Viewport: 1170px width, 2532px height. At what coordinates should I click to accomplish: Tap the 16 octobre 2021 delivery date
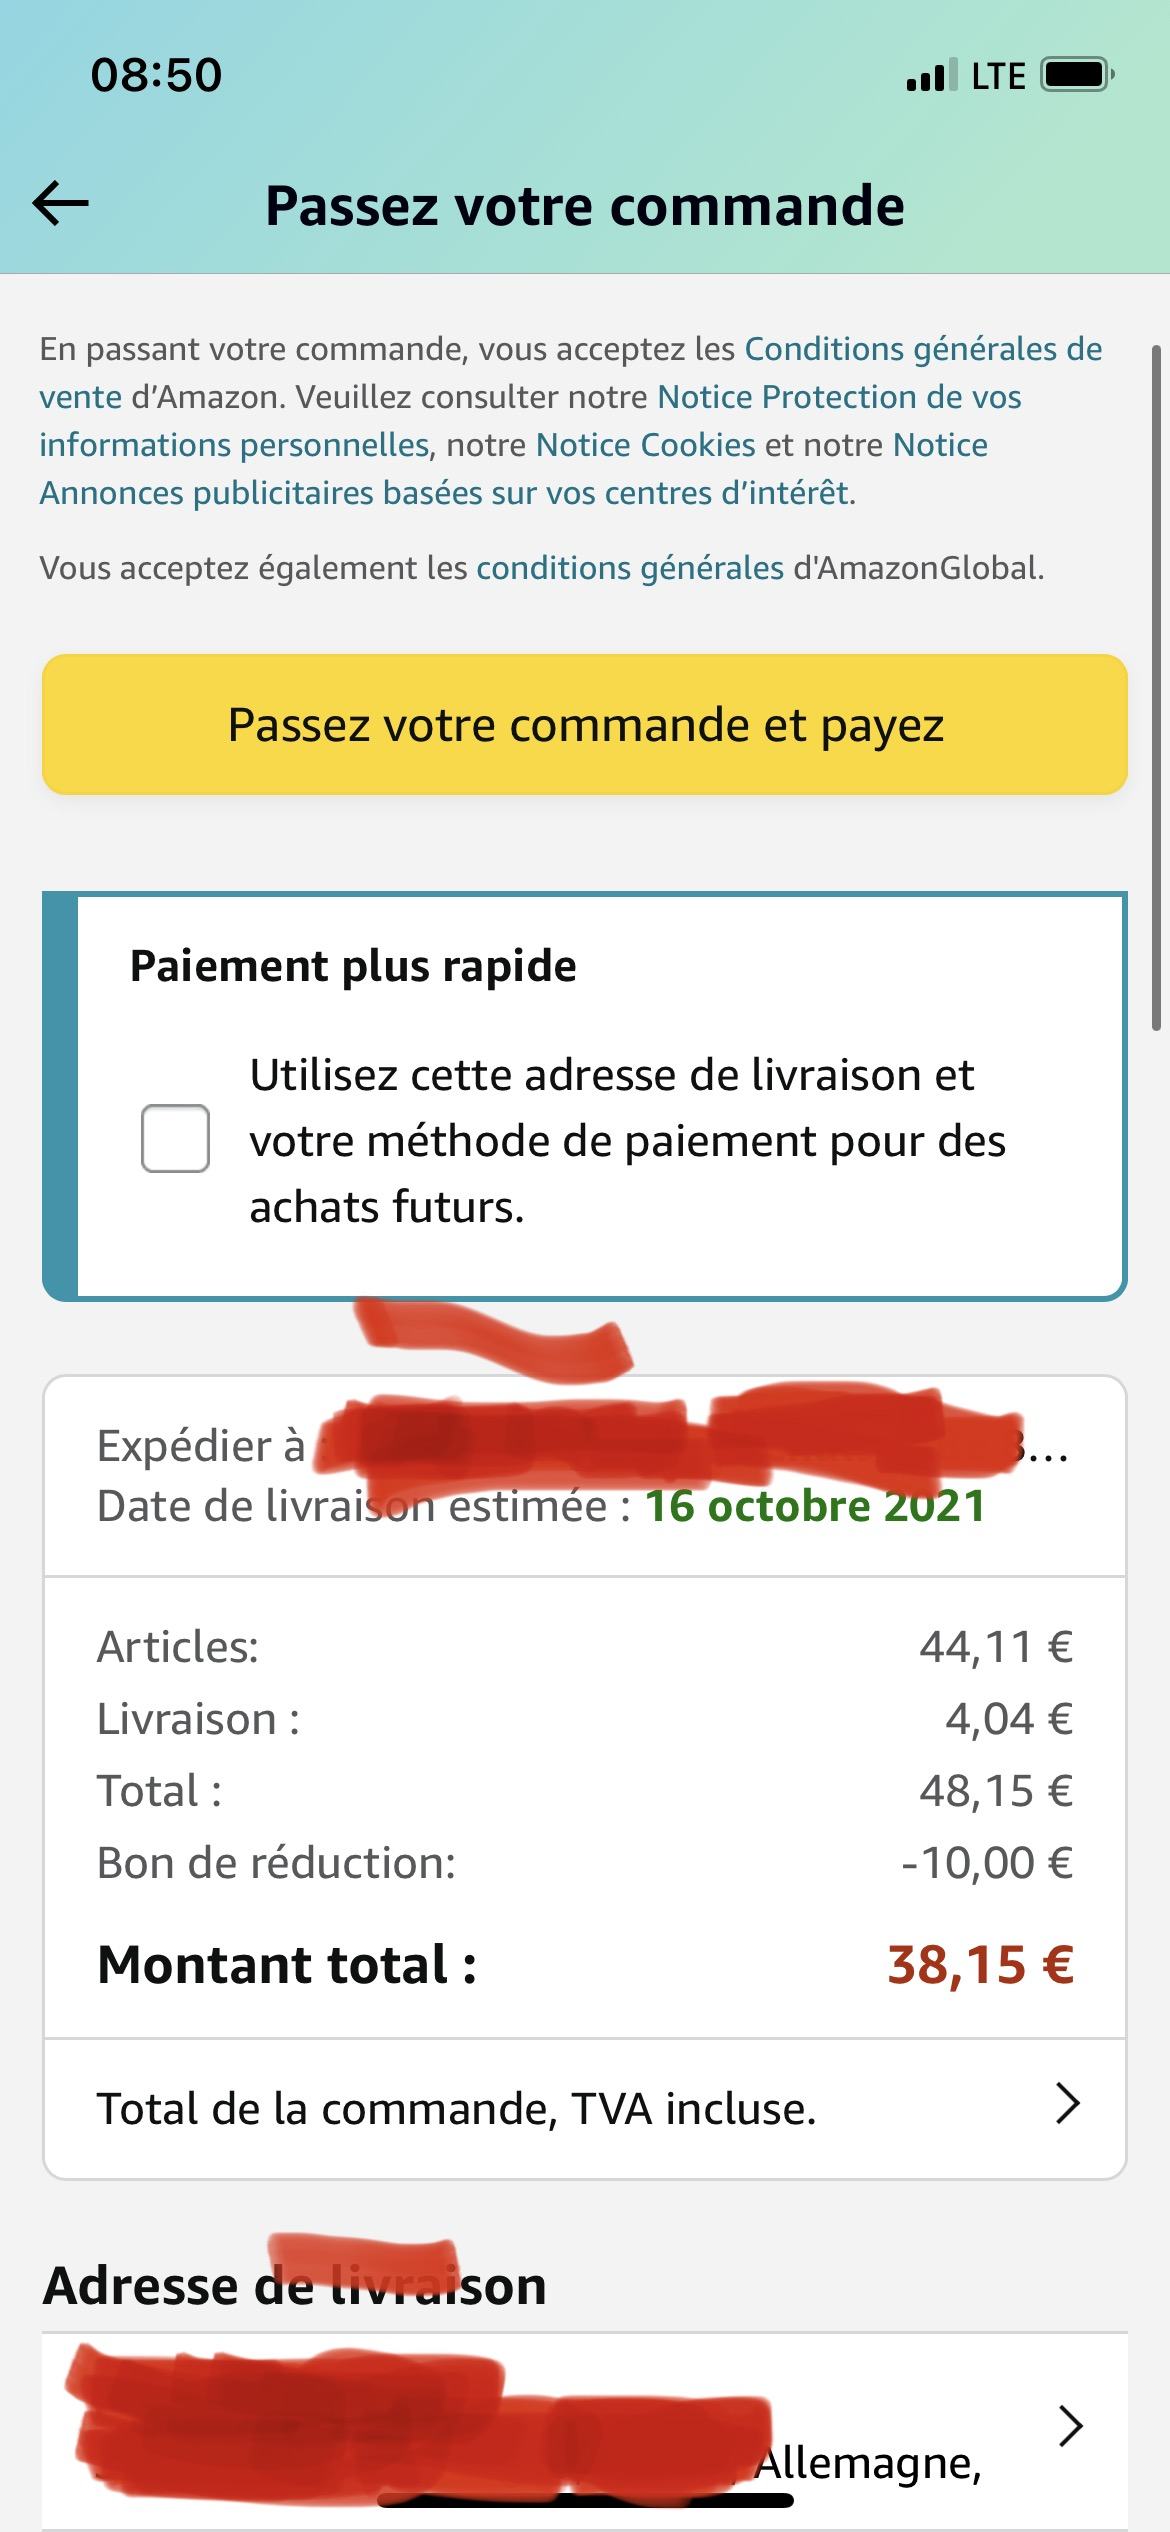[815, 1506]
